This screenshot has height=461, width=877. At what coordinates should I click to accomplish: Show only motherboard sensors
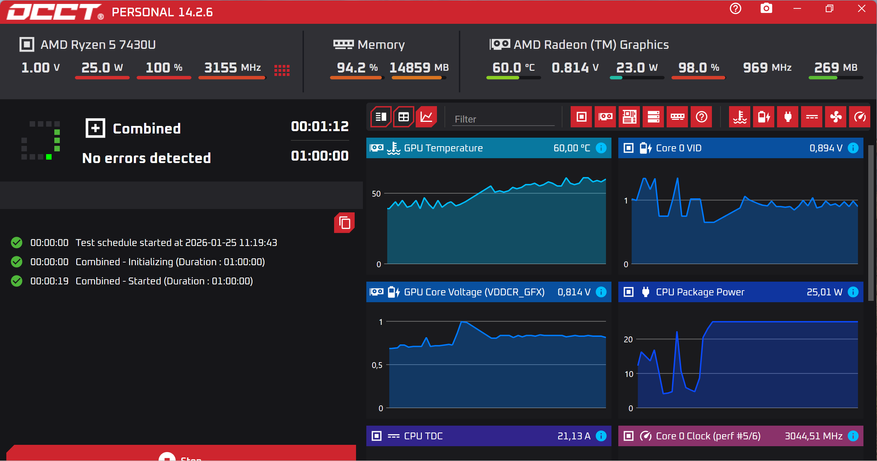629,117
